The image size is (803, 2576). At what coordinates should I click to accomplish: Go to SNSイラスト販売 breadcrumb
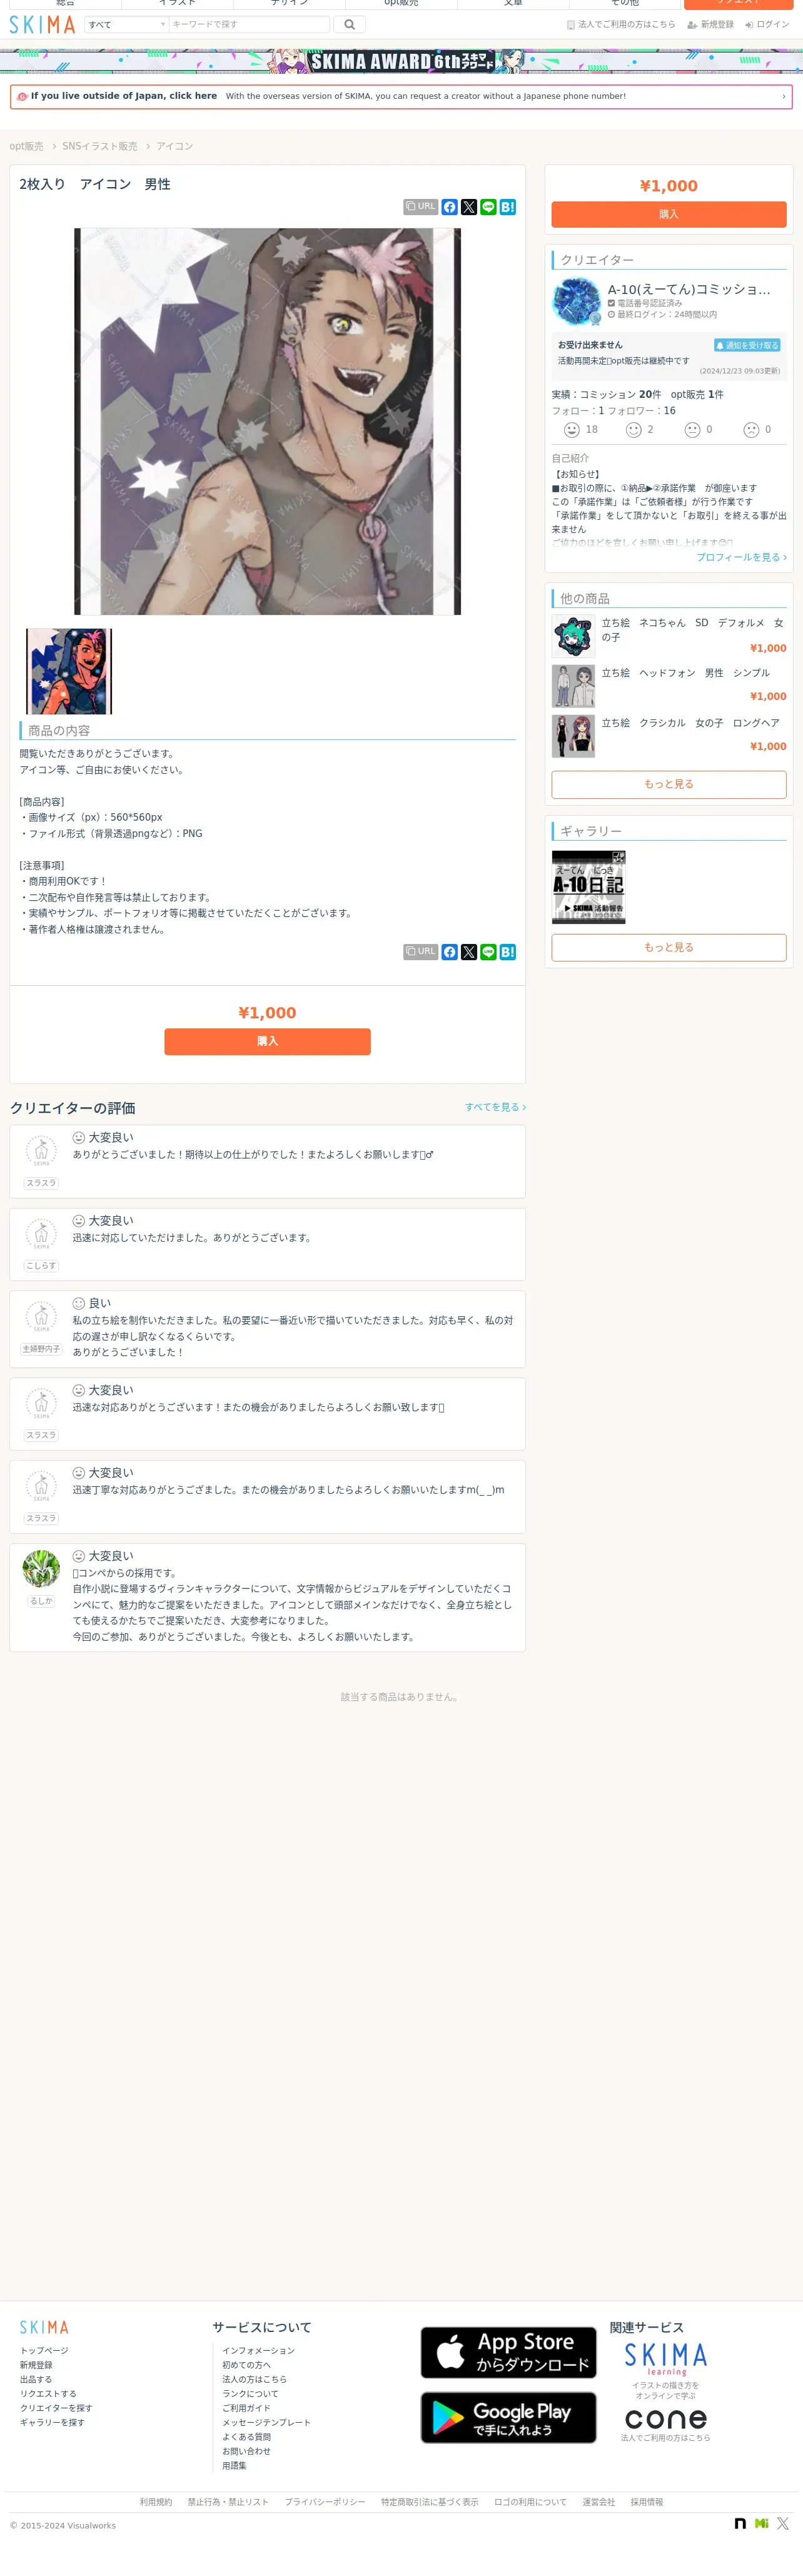(x=100, y=146)
